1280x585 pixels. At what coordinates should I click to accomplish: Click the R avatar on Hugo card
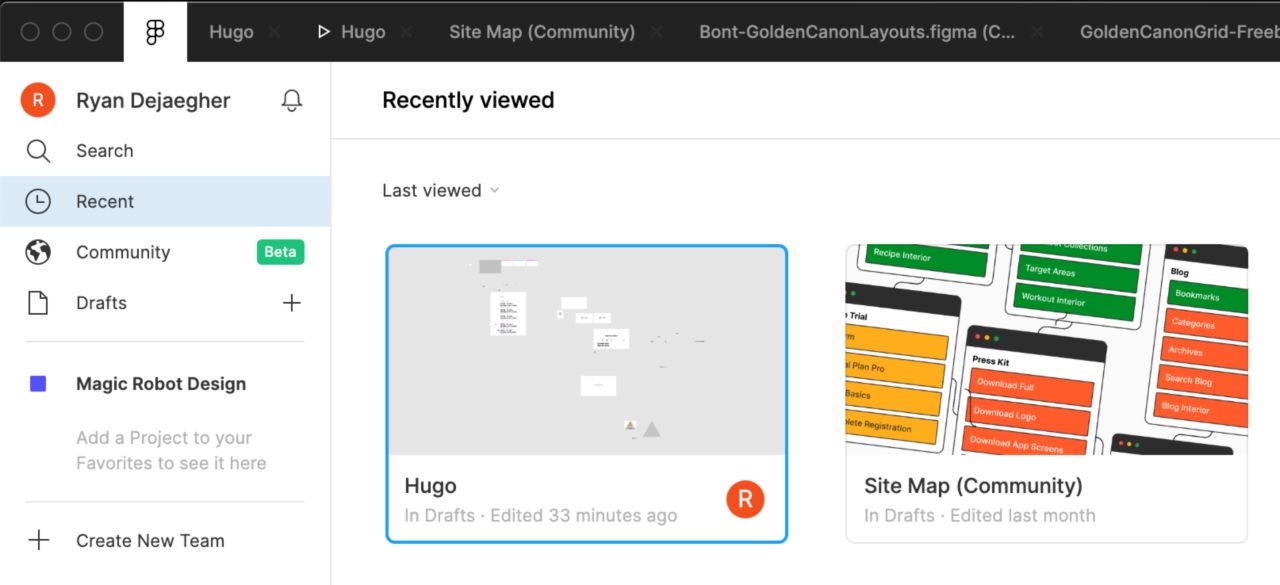pos(745,499)
